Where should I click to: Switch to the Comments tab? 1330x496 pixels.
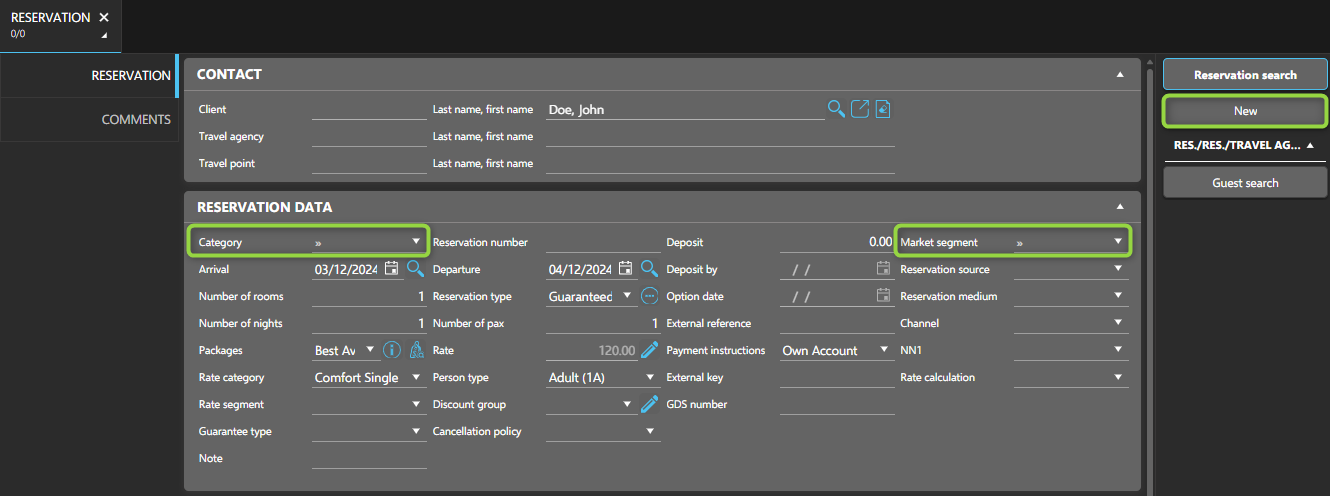[x=136, y=119]
